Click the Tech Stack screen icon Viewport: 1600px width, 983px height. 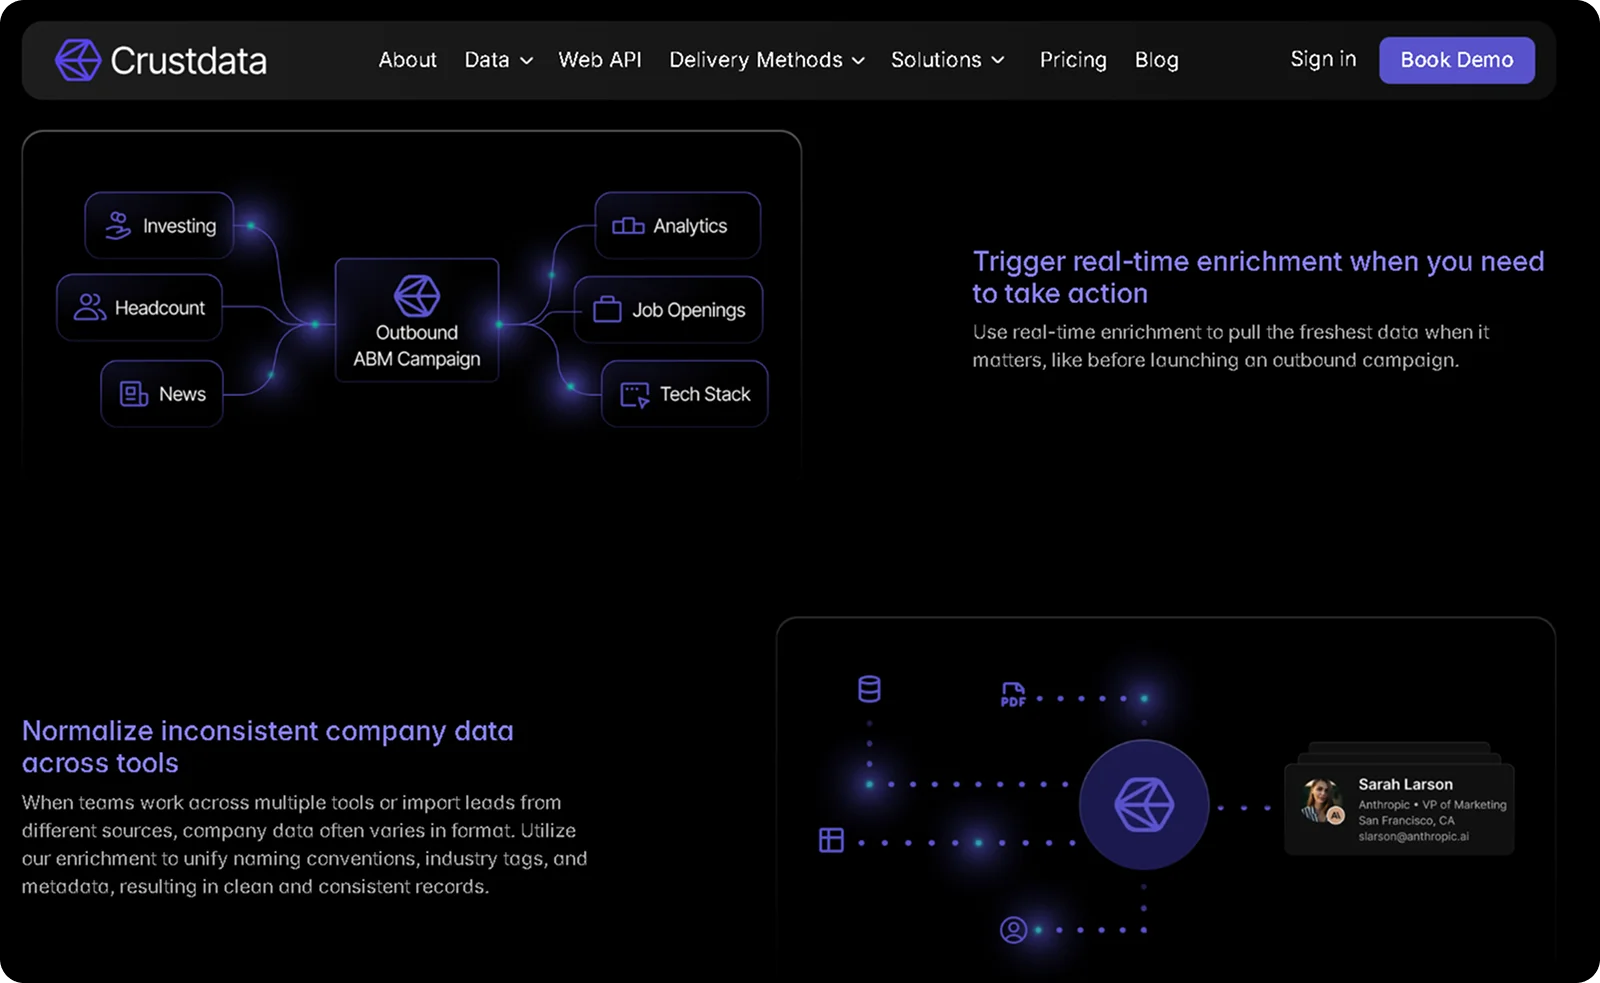(635, 395)
